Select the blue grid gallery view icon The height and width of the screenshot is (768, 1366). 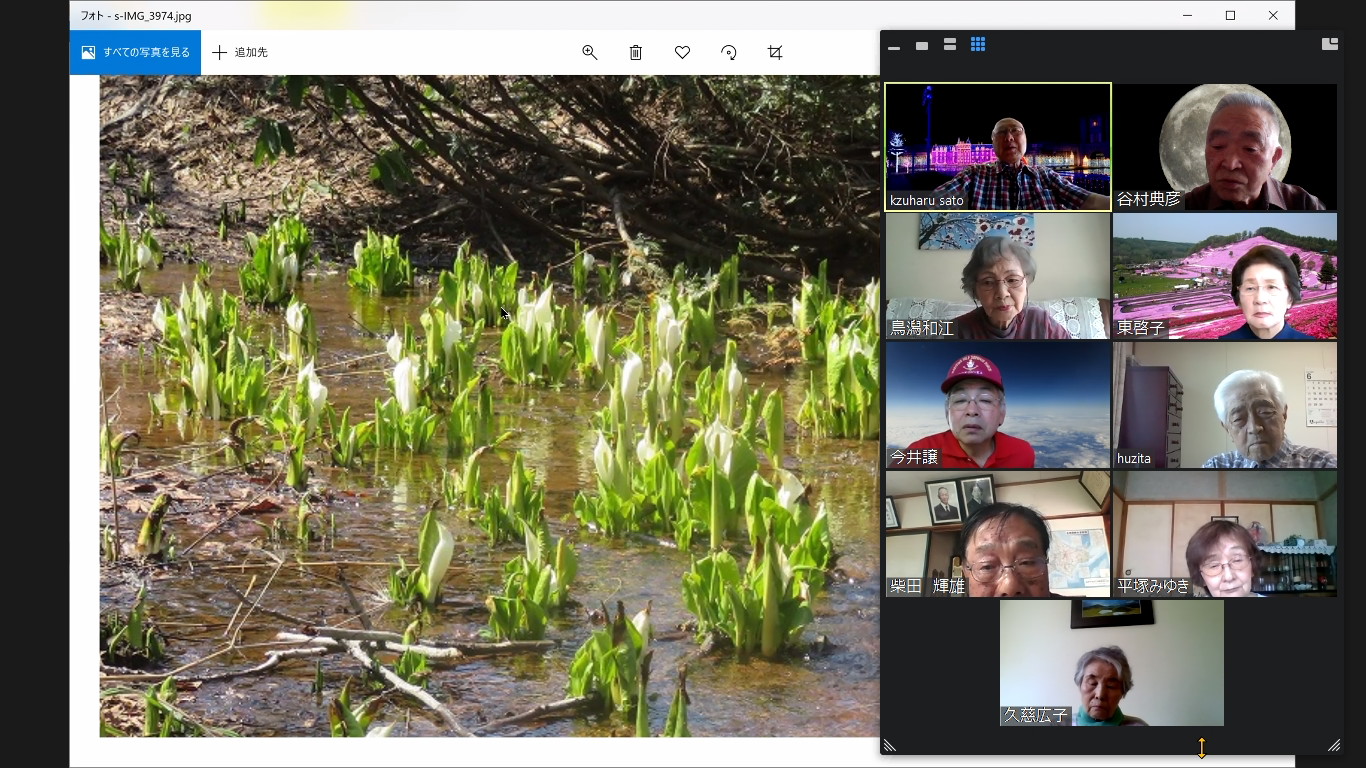pos(978,45)
